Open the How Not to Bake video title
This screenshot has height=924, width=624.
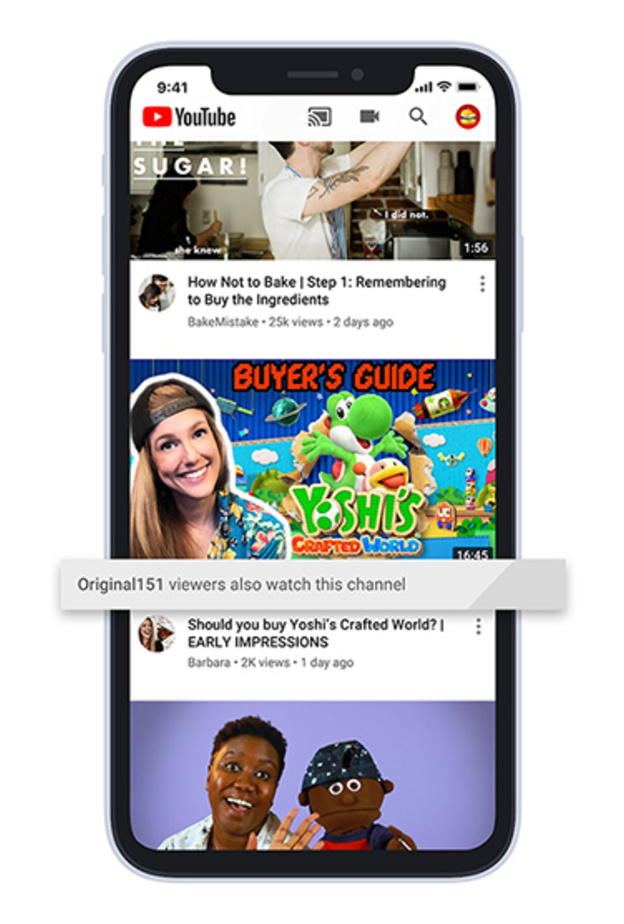316,291
